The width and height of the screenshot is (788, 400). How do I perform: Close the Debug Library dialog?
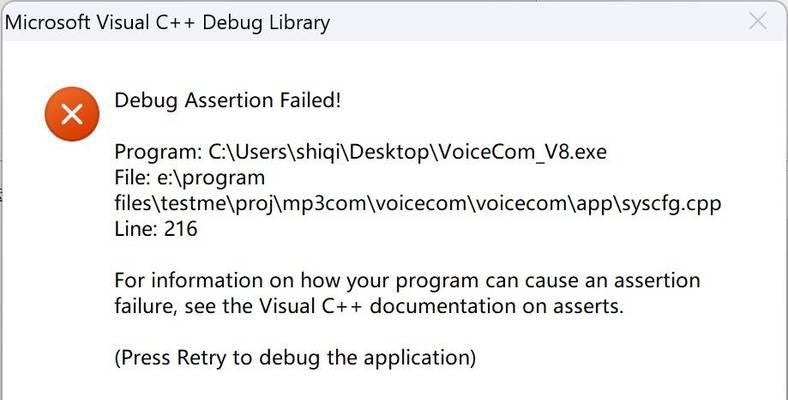pyautogui.click(x=757, y=21)
